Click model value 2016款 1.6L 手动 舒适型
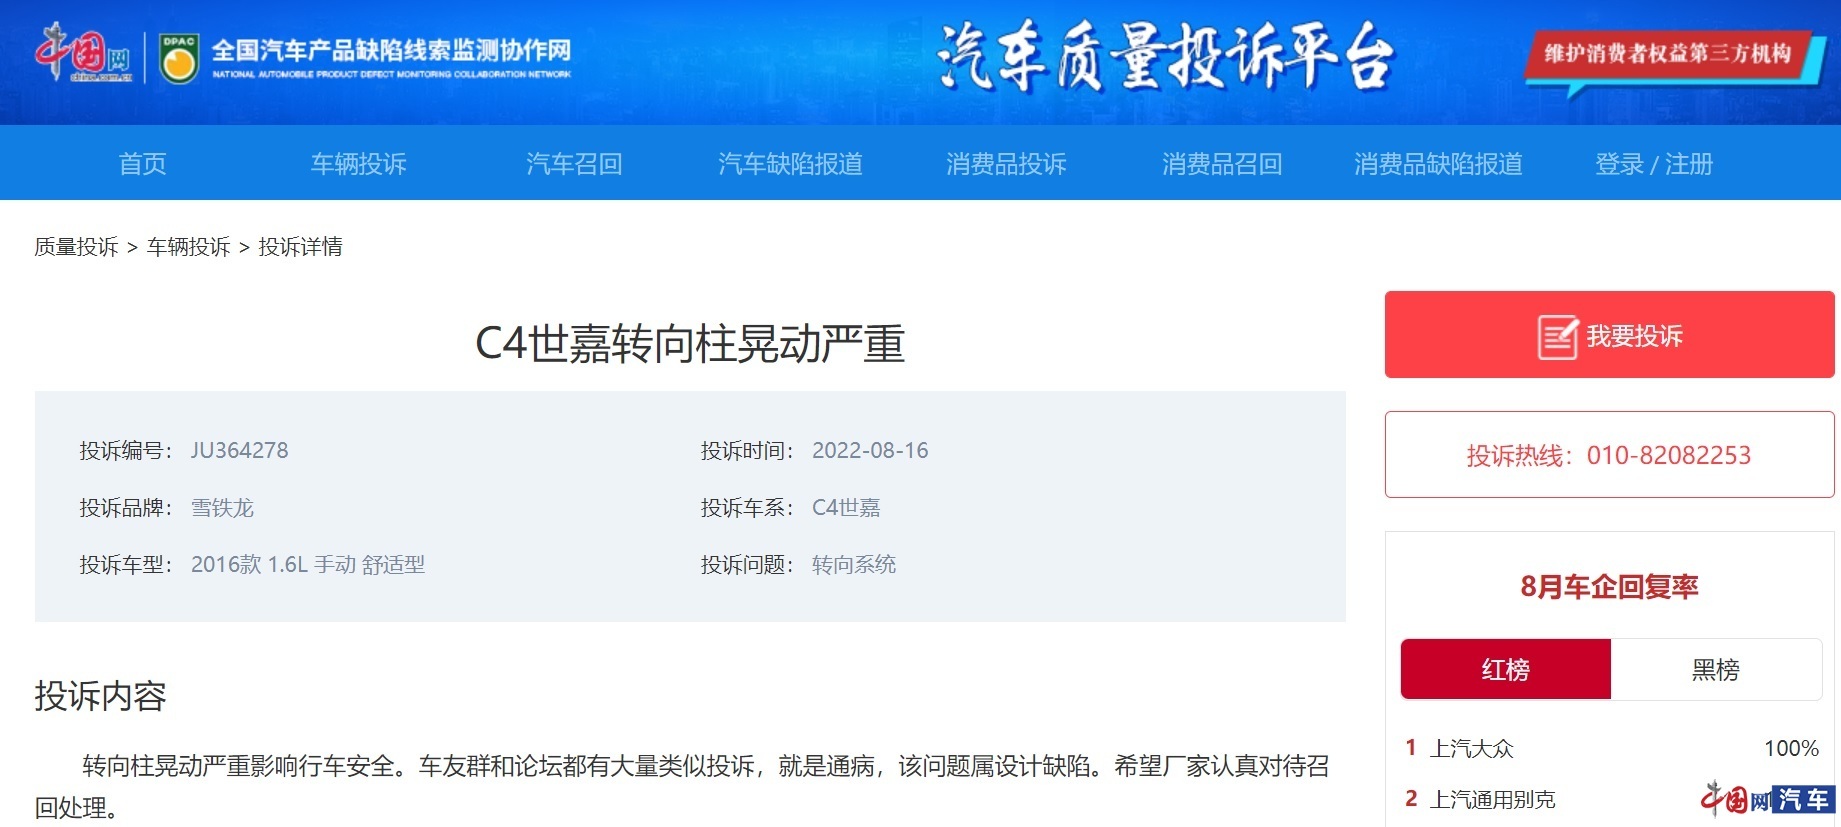The image size is (1841, 827). [308, 565]
